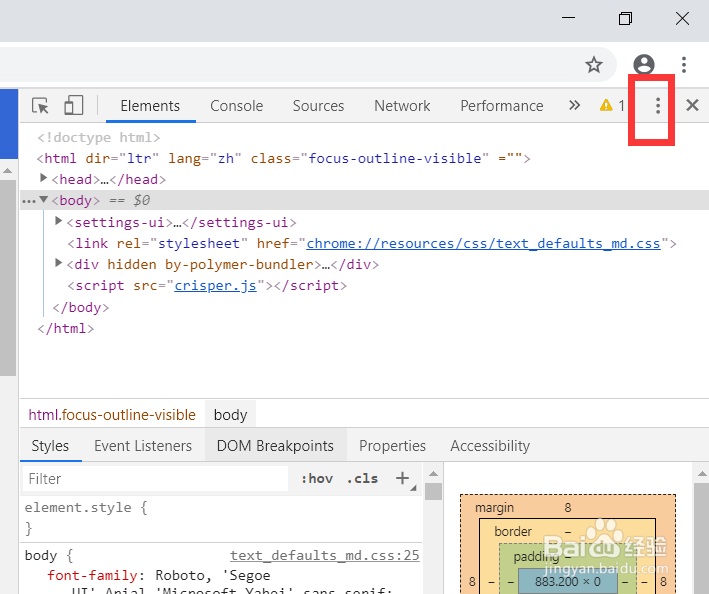Open the ellipsis actions for body node
Screen dimensions: 709x594
[28, 201]
